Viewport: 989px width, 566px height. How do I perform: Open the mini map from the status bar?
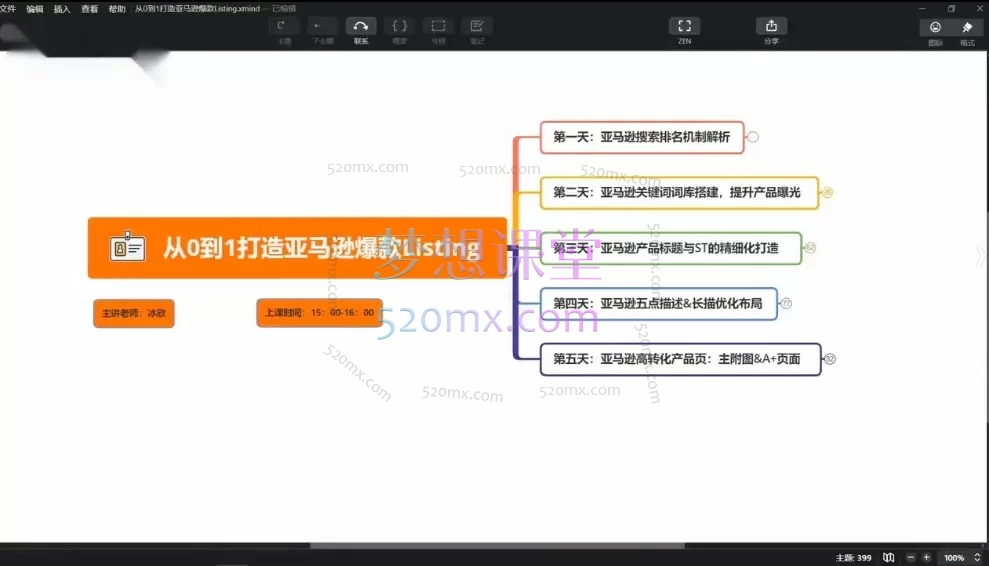click(889, 557)
